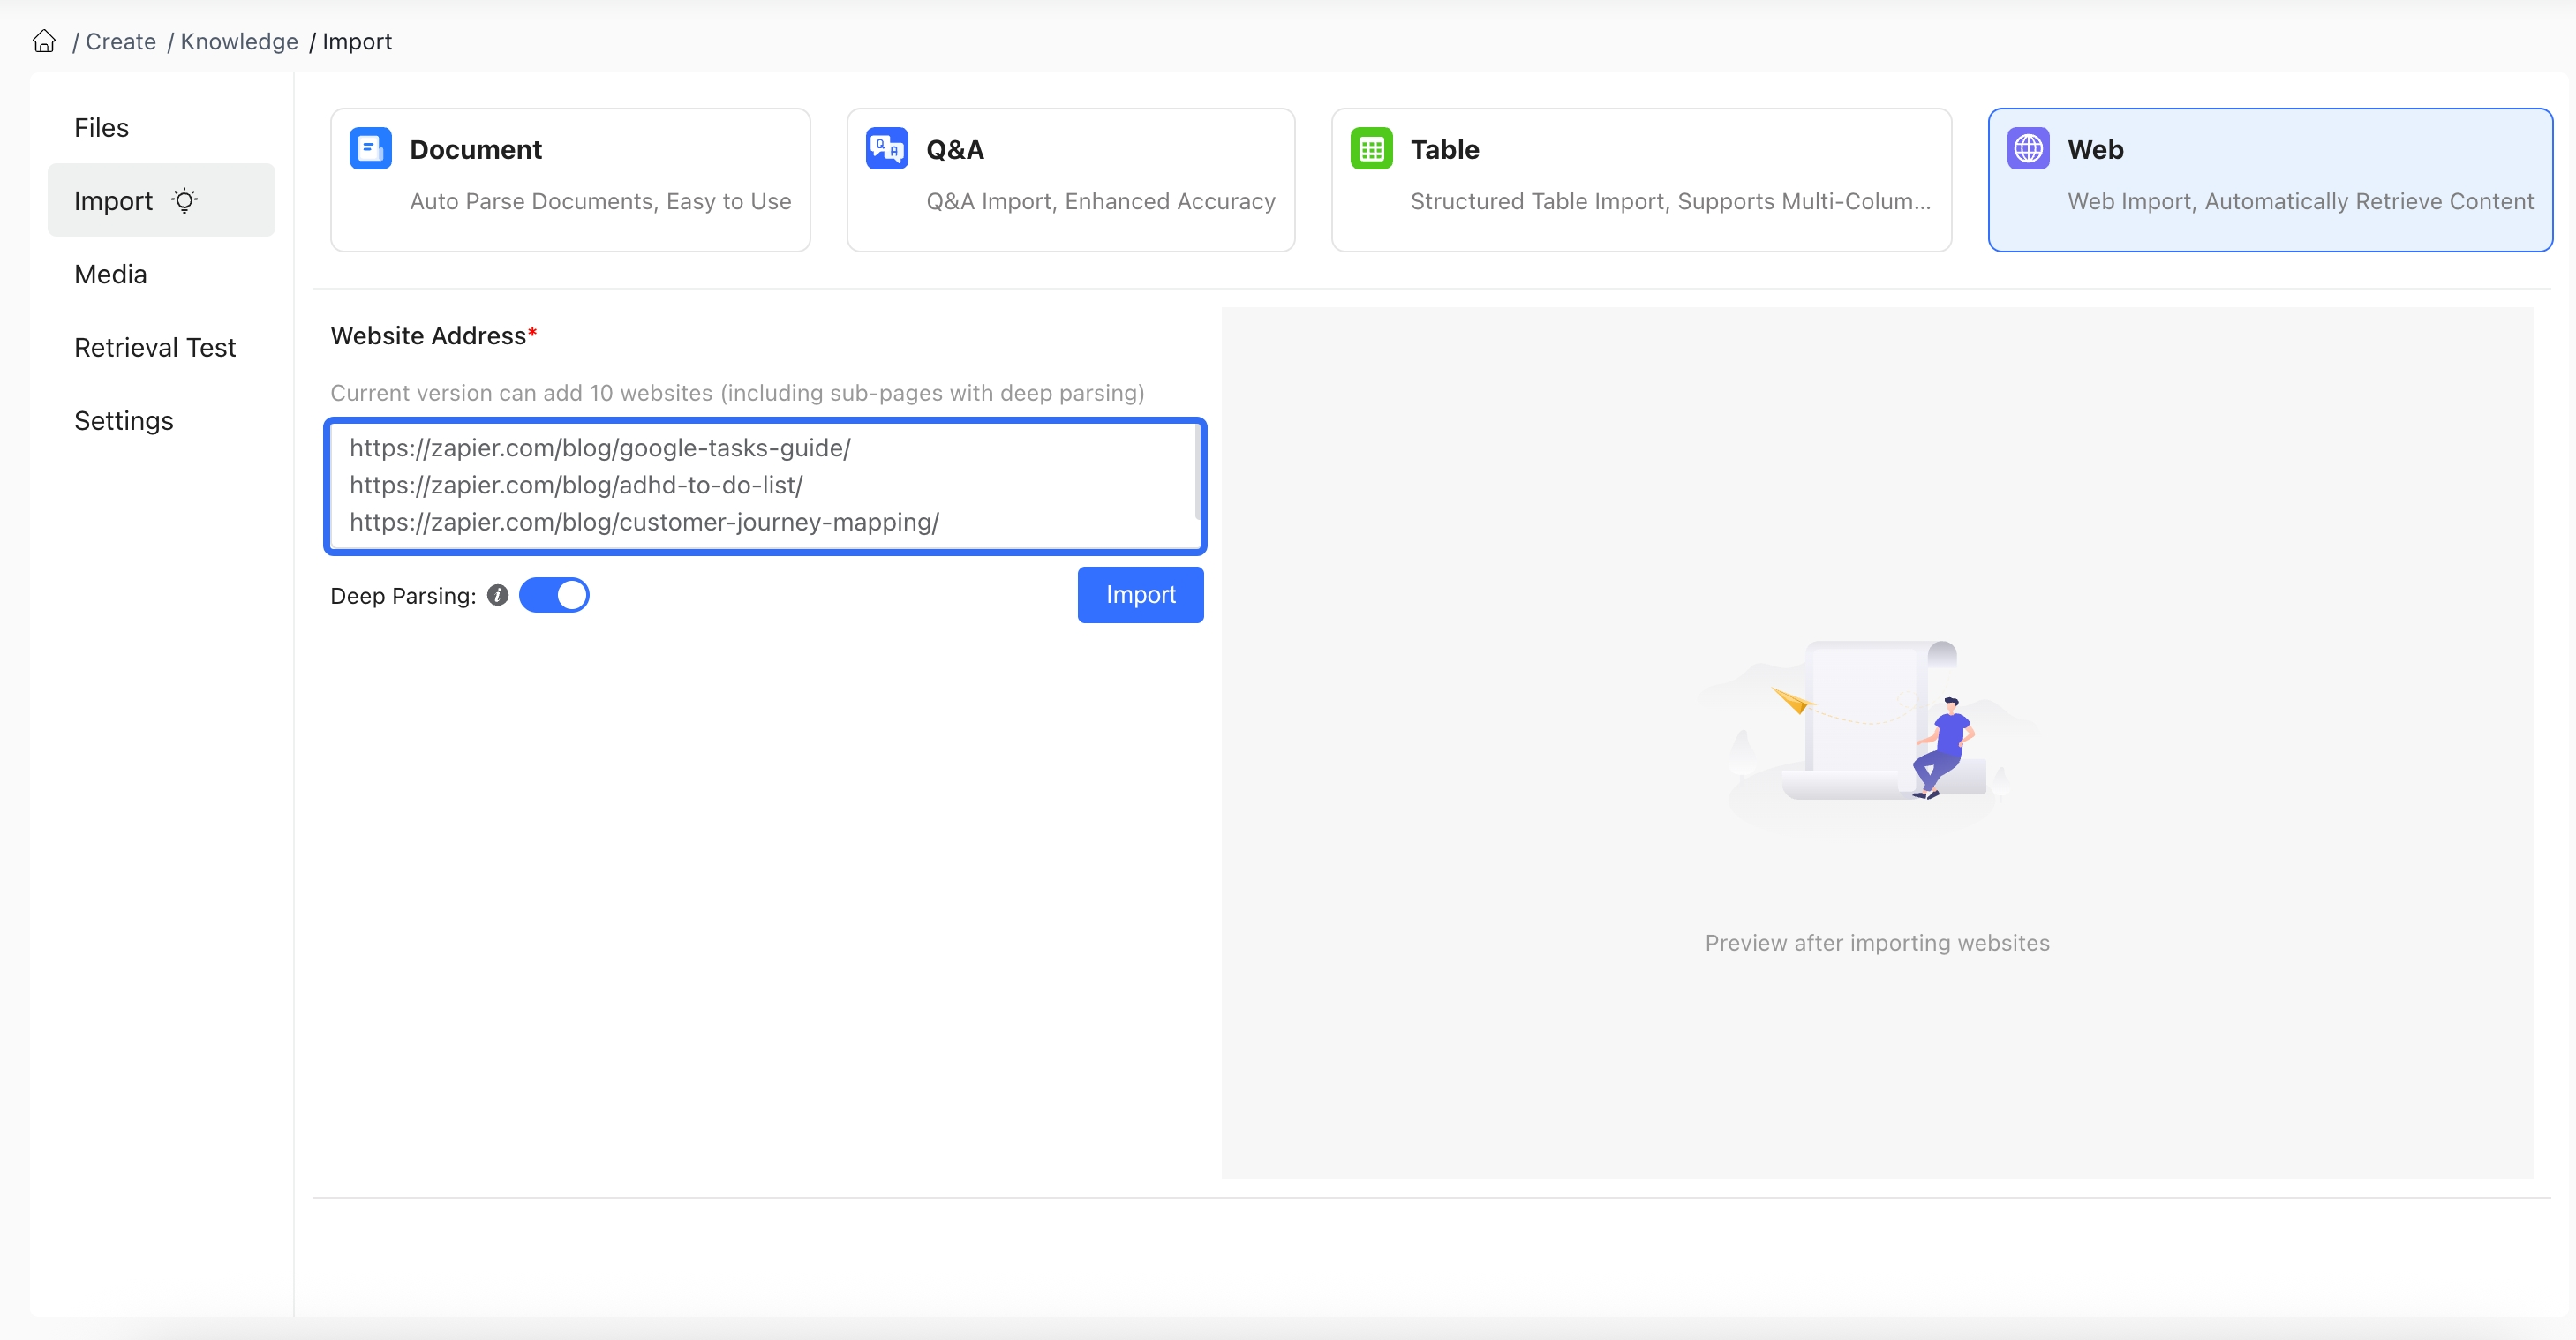Screen dimensions: 2576x1340
Task: Click the Deep Parsing label
Action: [x=403, y=596]
